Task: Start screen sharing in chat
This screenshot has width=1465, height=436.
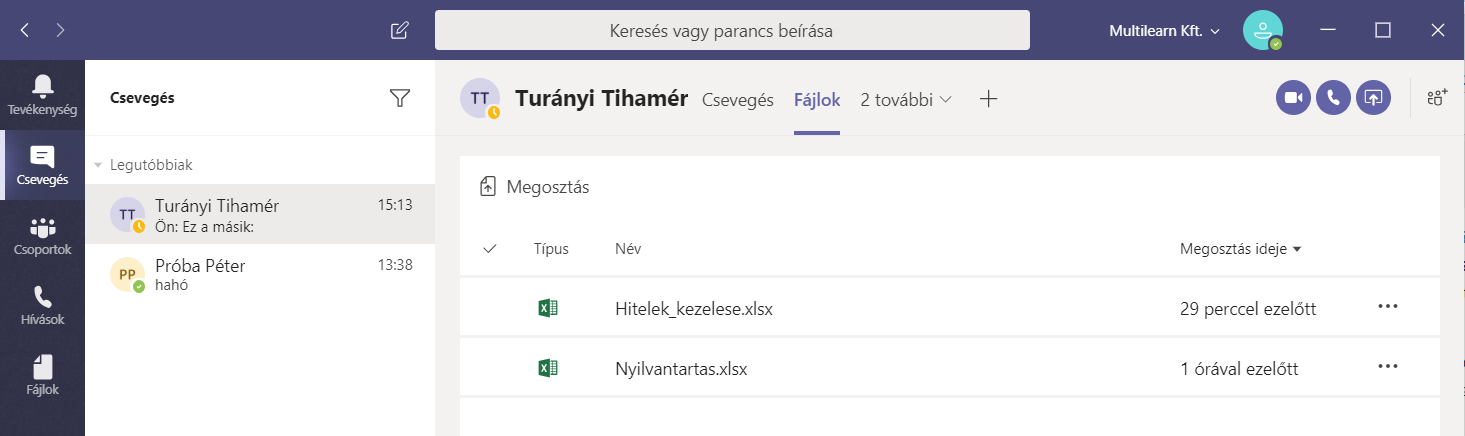Action: pos(1373,98)
